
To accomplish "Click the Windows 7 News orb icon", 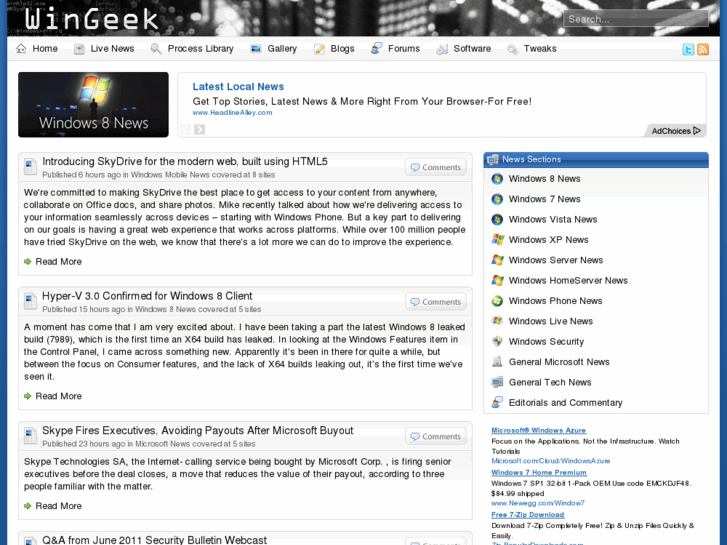I will tap(497, 199).
